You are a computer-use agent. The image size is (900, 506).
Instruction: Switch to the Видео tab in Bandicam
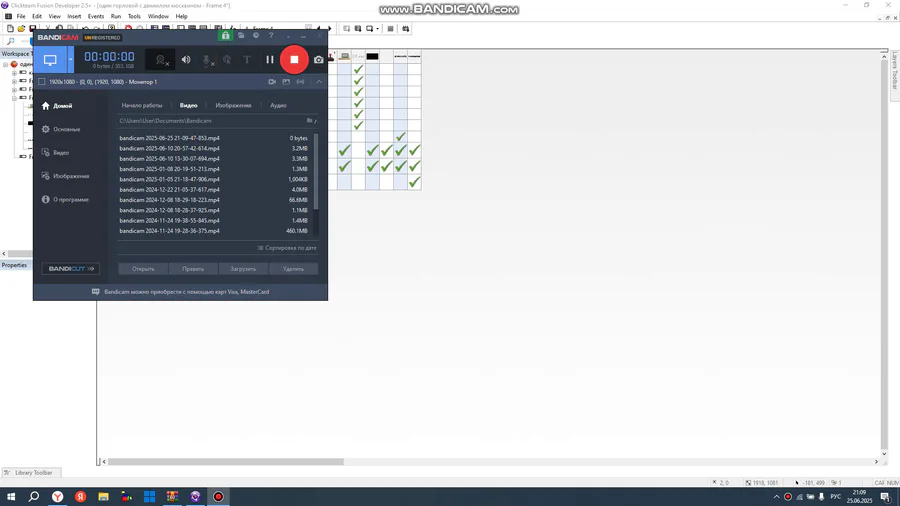[188, 106]
